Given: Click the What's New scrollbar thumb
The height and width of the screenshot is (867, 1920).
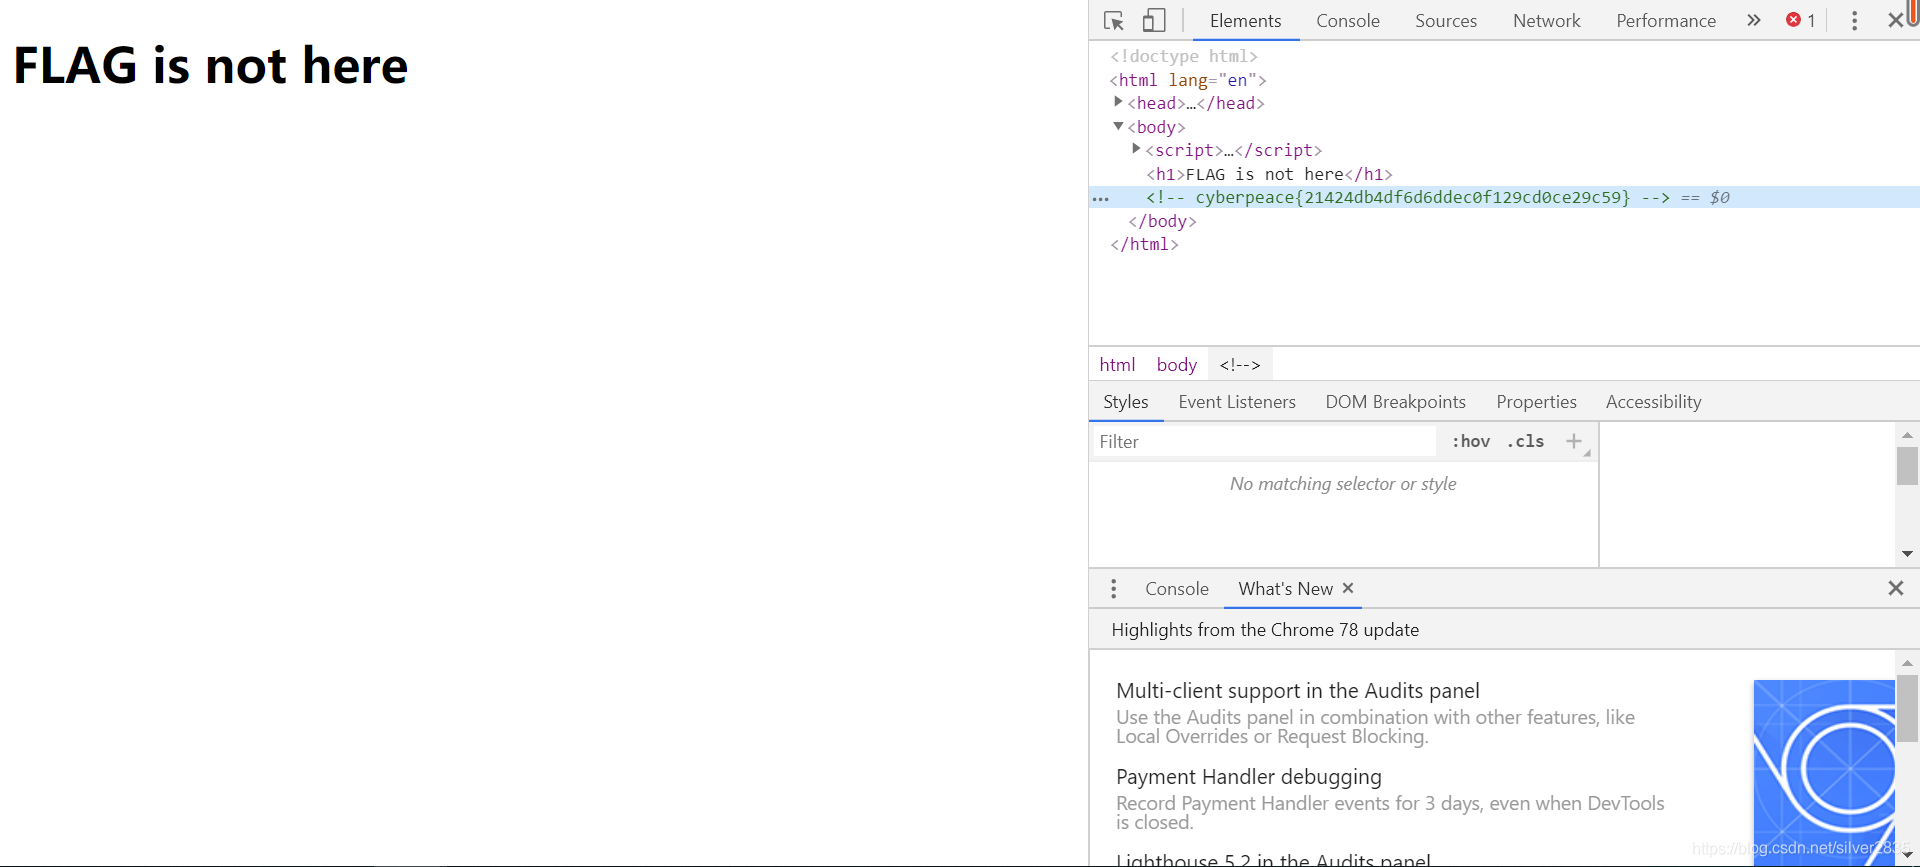Looking at the screenshot, I should (x=1907, y=708).
